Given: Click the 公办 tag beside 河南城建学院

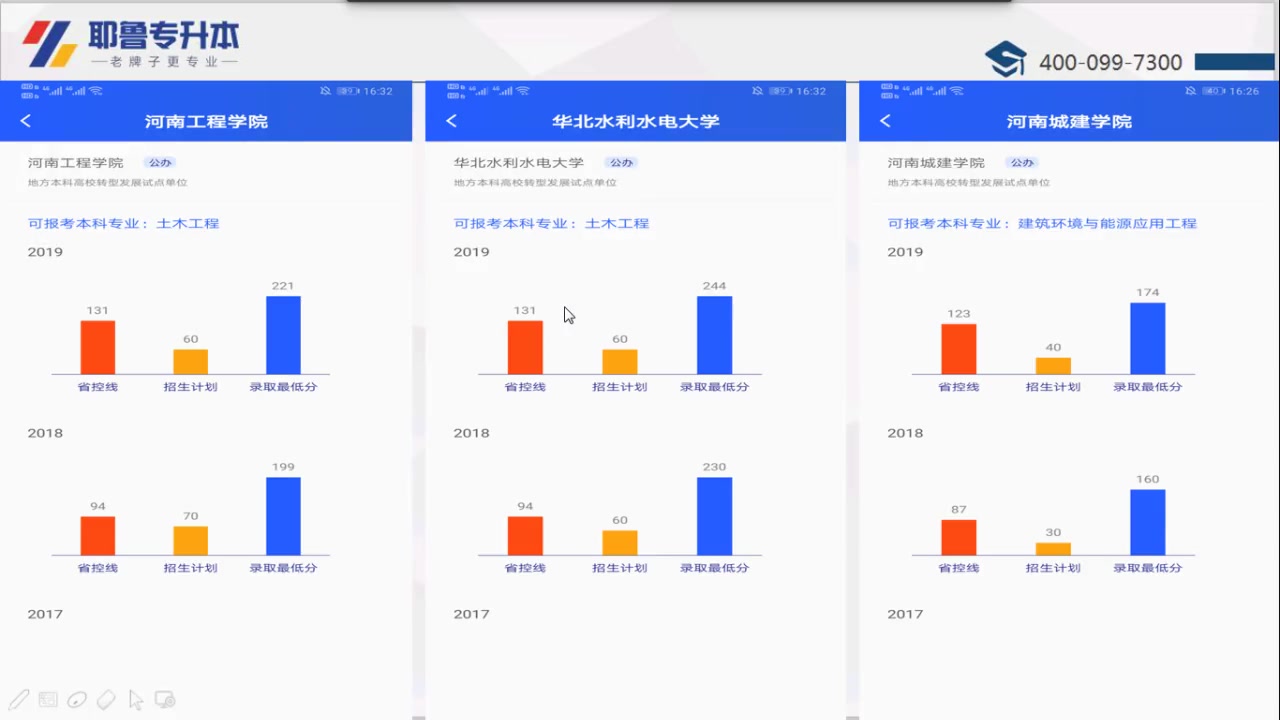Looking at the screenshot, I should pyautogui.click(x=1021, y=163).
